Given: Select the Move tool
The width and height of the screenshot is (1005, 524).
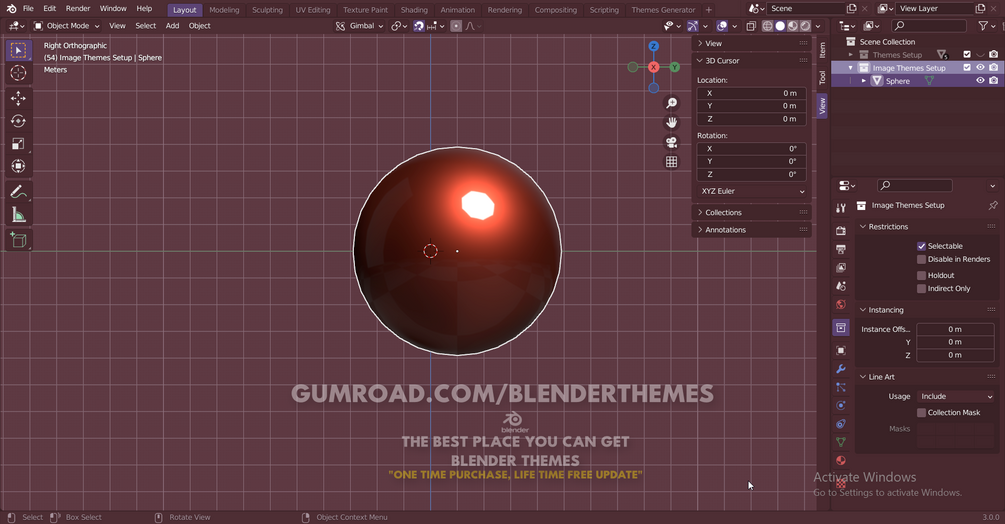Looking at the screenshot, I should point(18,98).
